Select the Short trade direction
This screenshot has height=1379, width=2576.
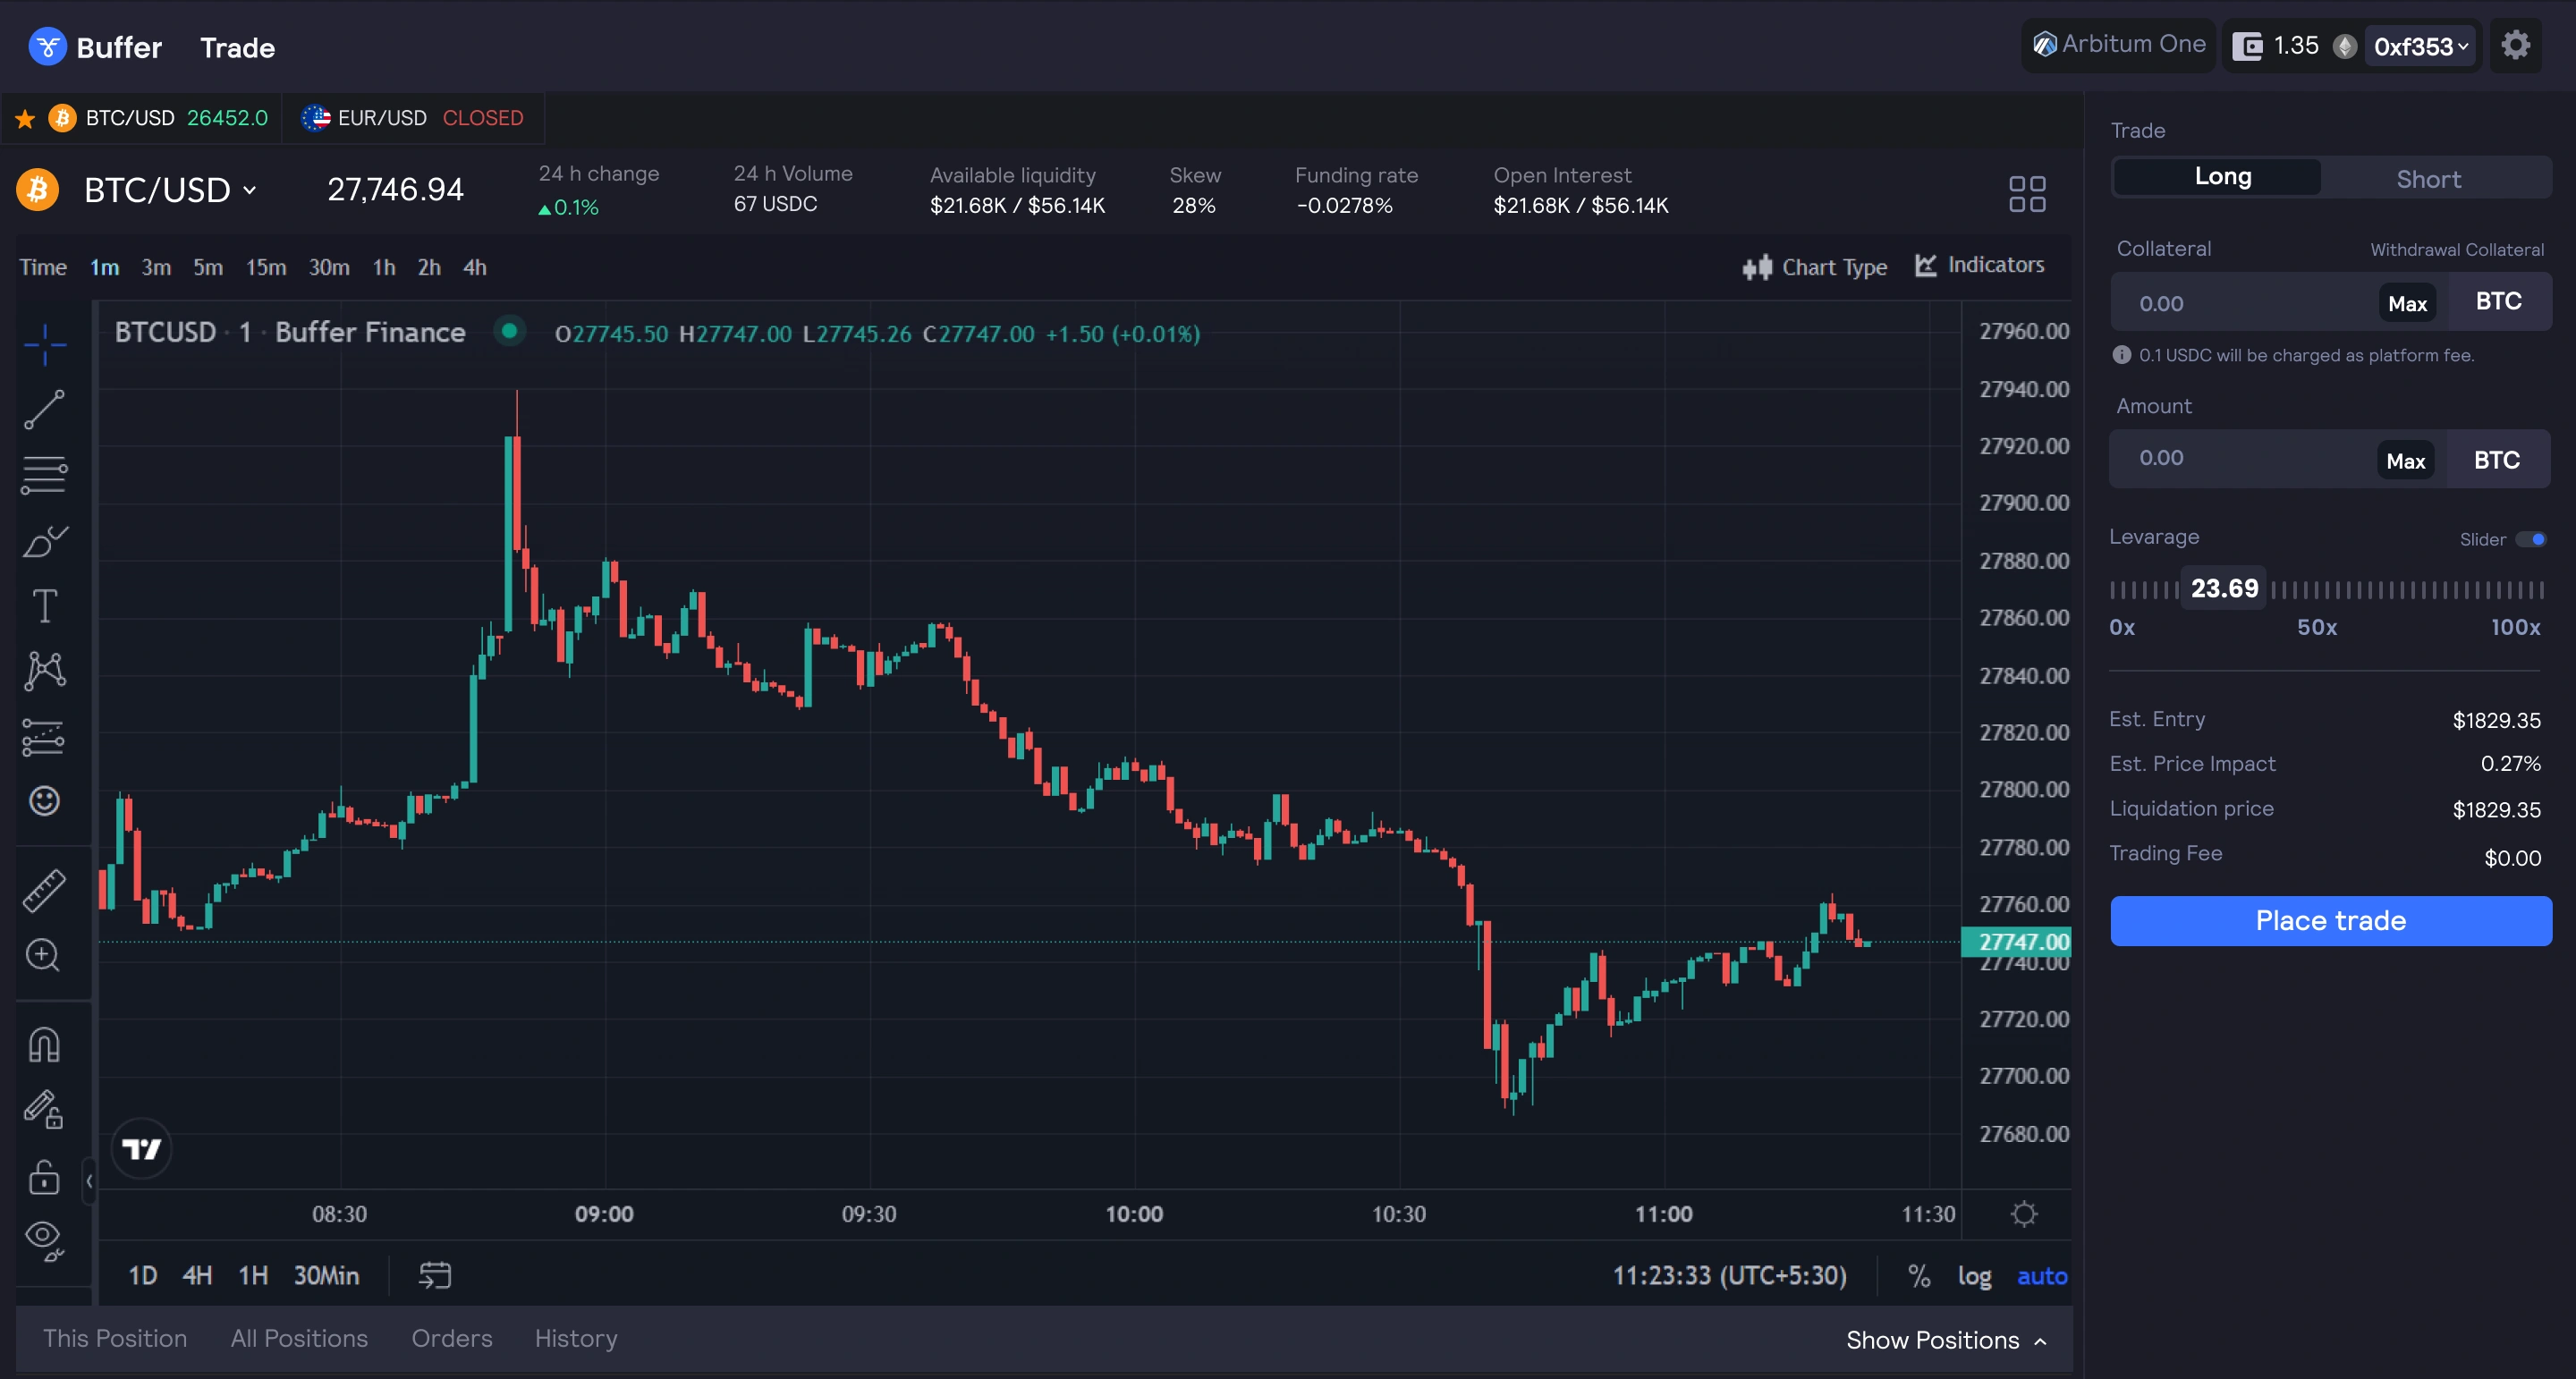click(2428, 177)
